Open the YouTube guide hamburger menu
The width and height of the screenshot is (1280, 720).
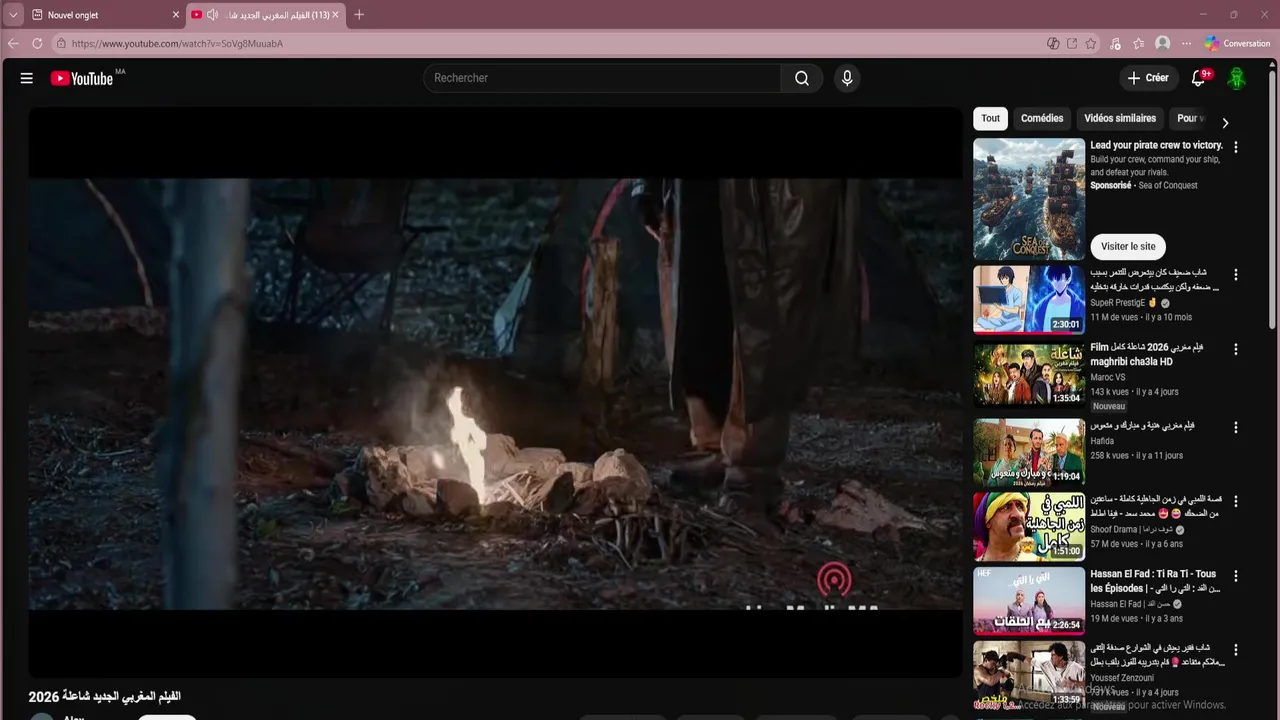click(x=27, y=78)
